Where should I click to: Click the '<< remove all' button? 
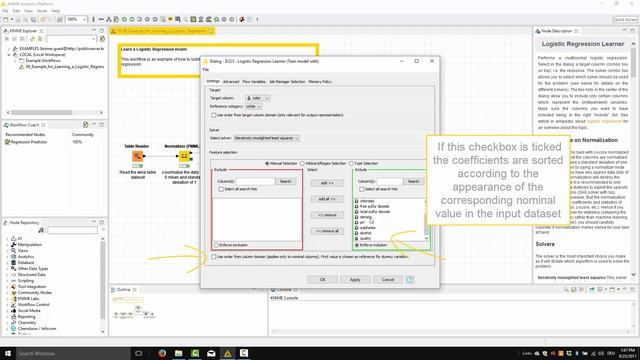coord(327,231)
